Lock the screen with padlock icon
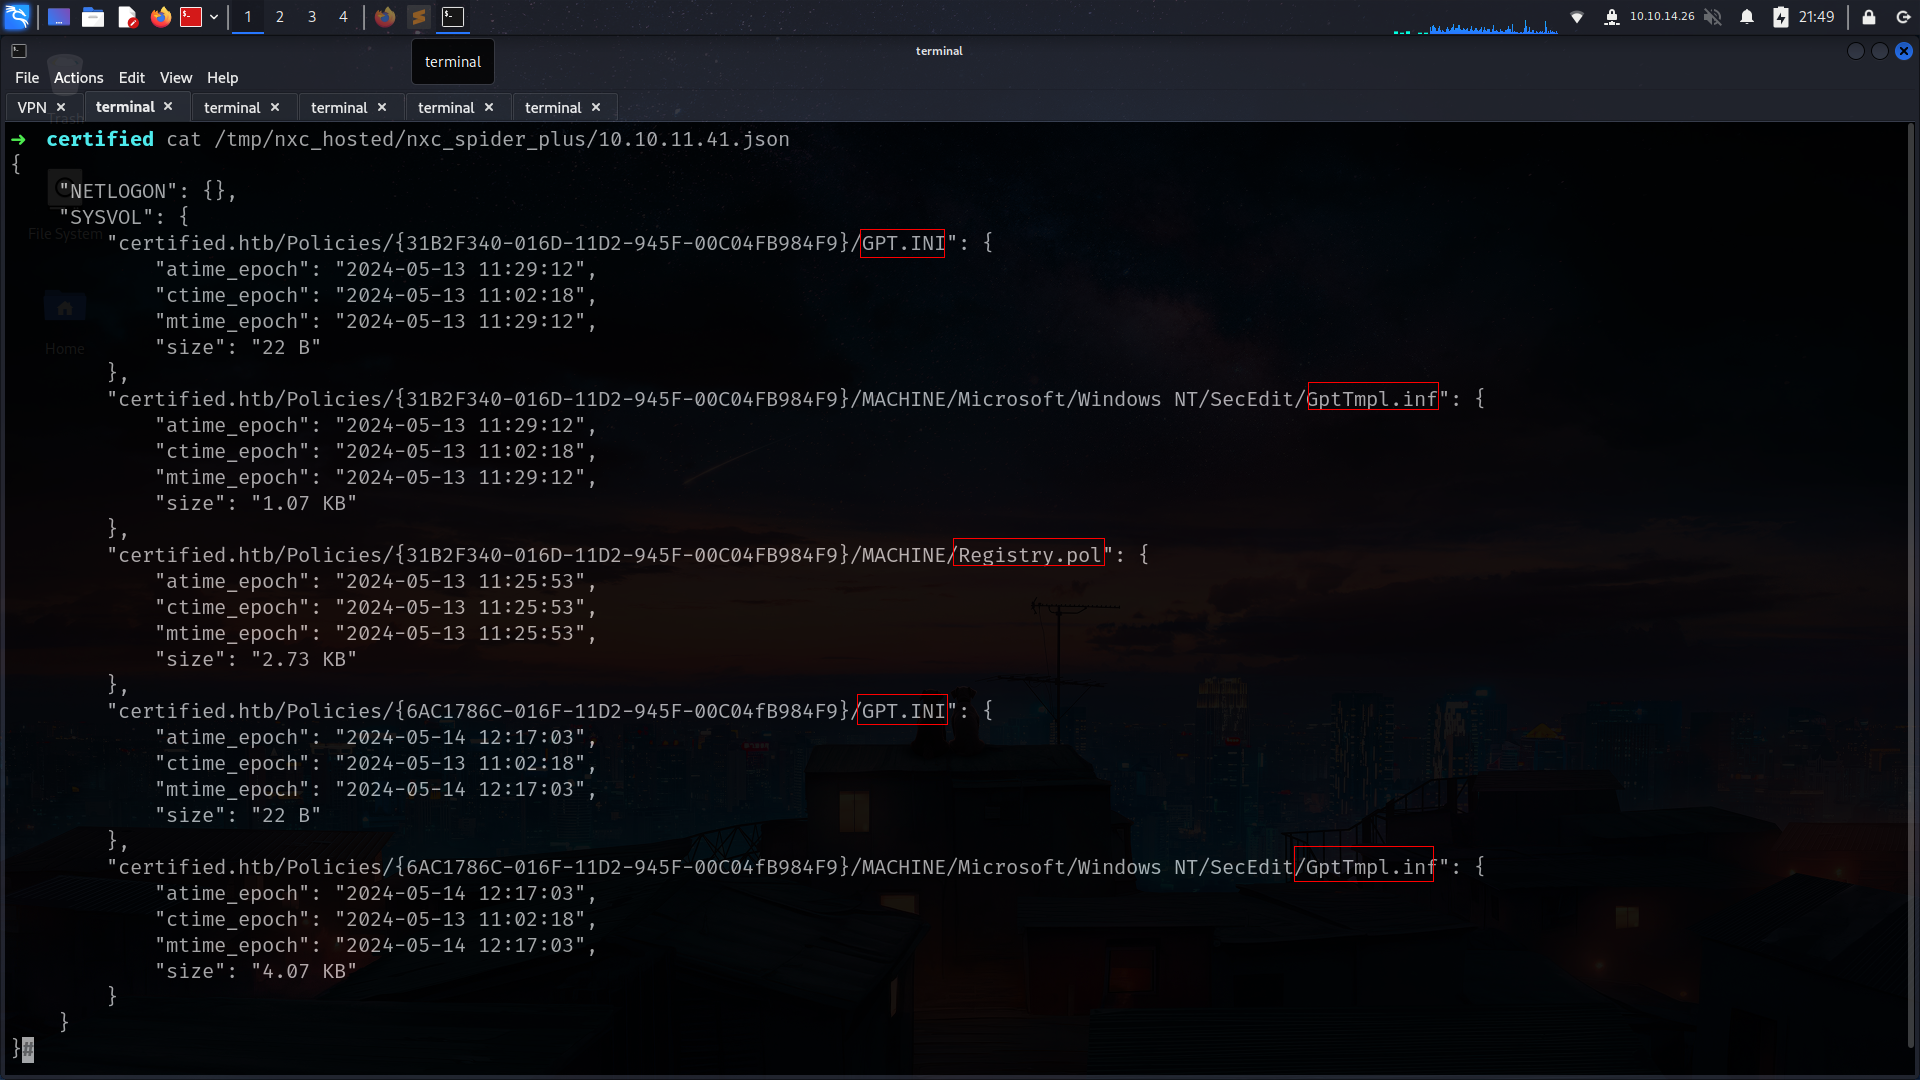Viewport: 1920px width, 1080px height. coord(1868,17)
